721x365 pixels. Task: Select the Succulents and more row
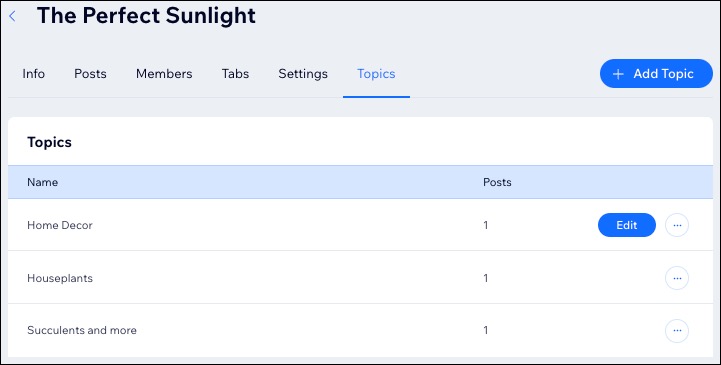click(x=360, y=331)
